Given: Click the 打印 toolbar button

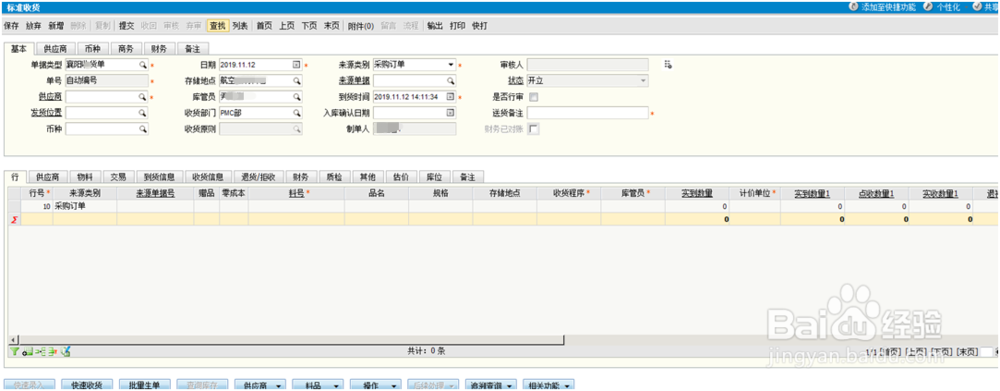Looking at the screenshot, I should 457,26.
